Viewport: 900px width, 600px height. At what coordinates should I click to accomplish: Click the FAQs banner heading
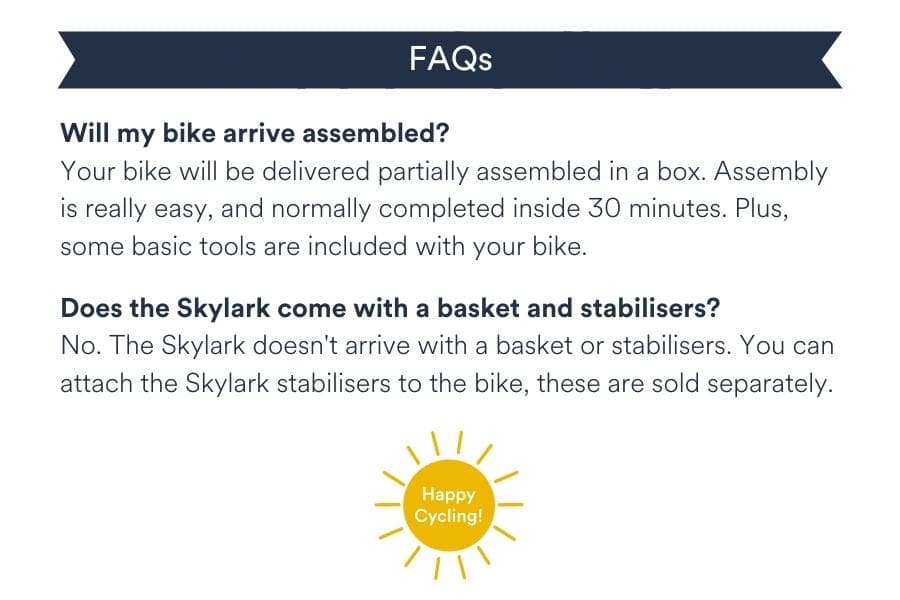pyautogui.click(x=451, y=59)
